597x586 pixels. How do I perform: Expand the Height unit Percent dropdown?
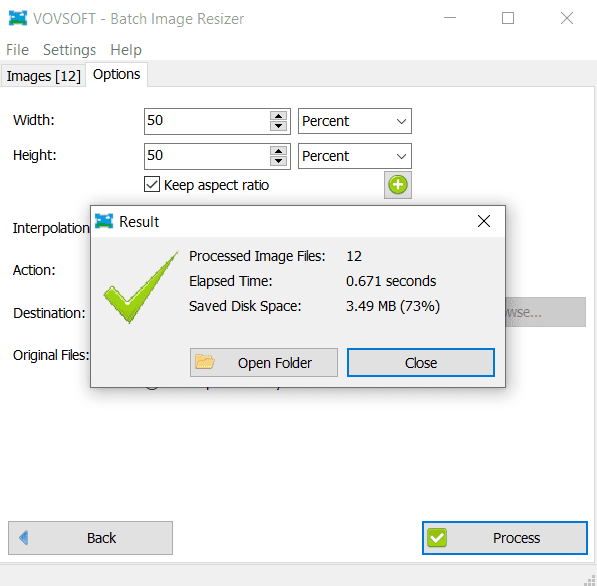(354, 156)
